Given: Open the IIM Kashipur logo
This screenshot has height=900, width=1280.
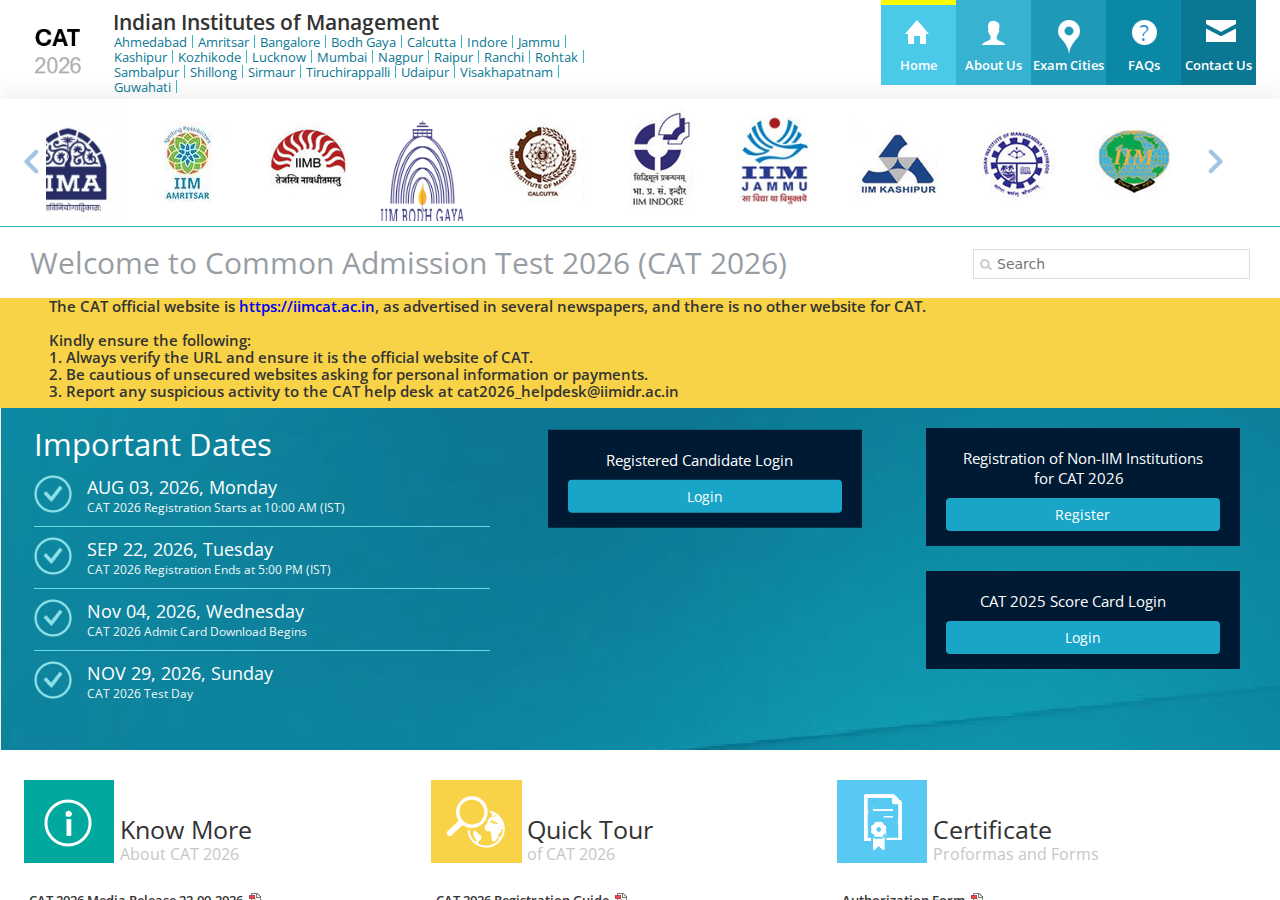Looking at the screenshot, I should click(x=898, y=165).
